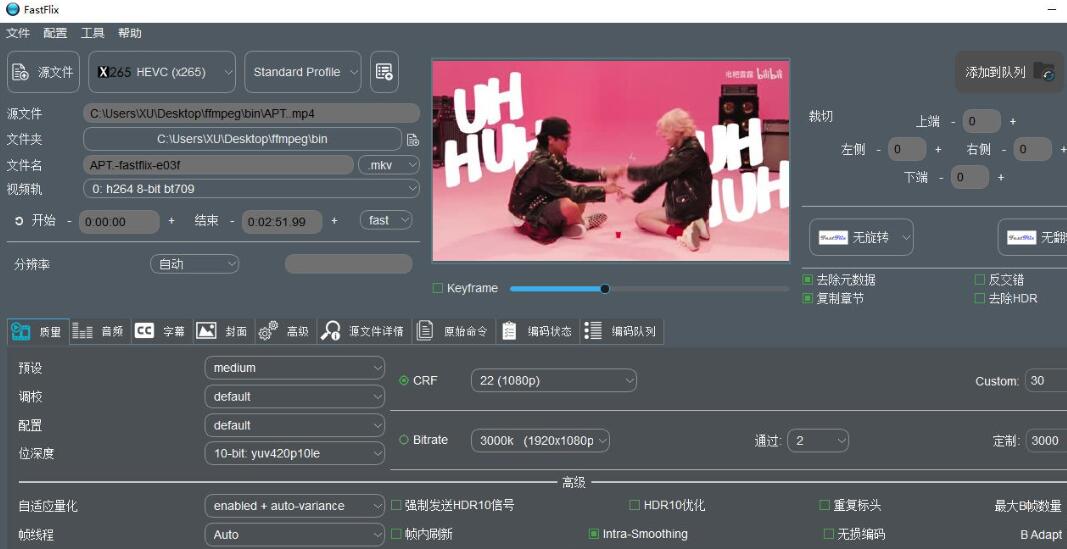Open the Encoding Queue tab

pyautogui.click(x=622, y=331)
